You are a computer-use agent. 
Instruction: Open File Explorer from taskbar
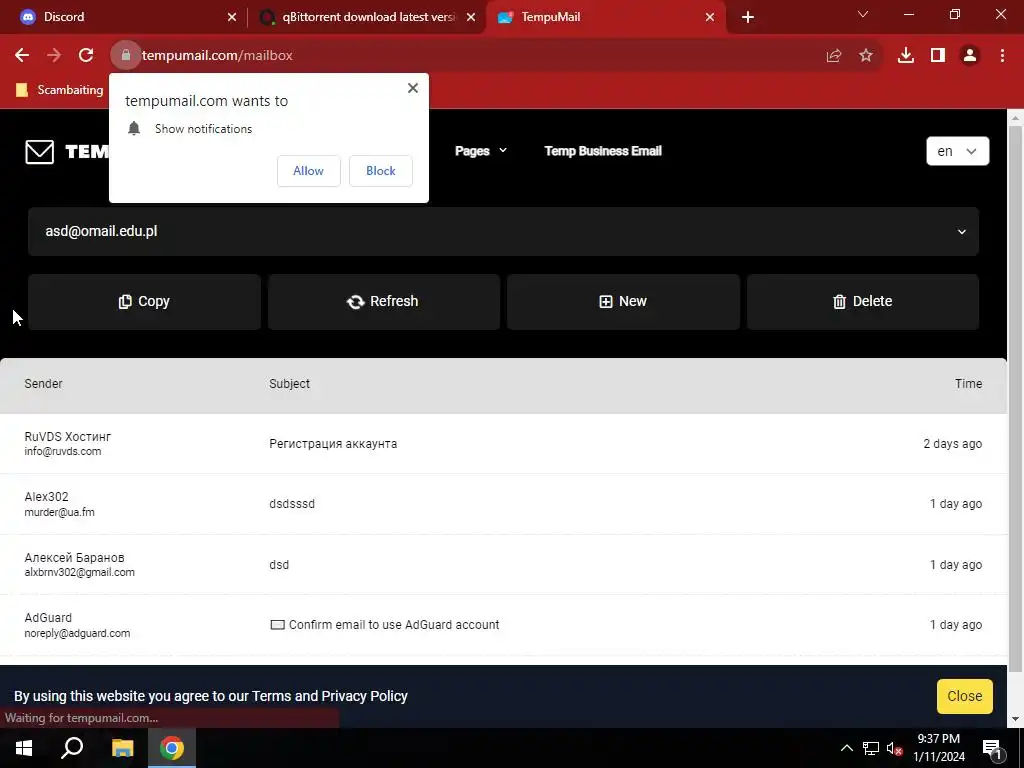[x=122, y=748]
